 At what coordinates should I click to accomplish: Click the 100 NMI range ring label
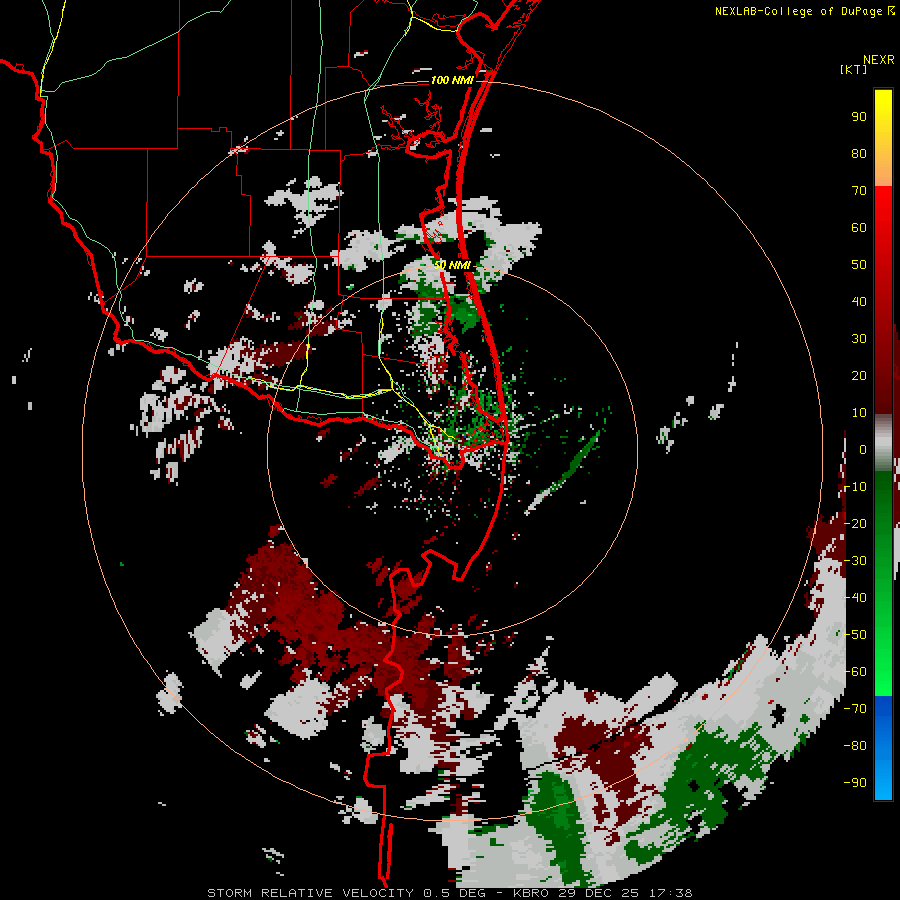pos(452,80)
